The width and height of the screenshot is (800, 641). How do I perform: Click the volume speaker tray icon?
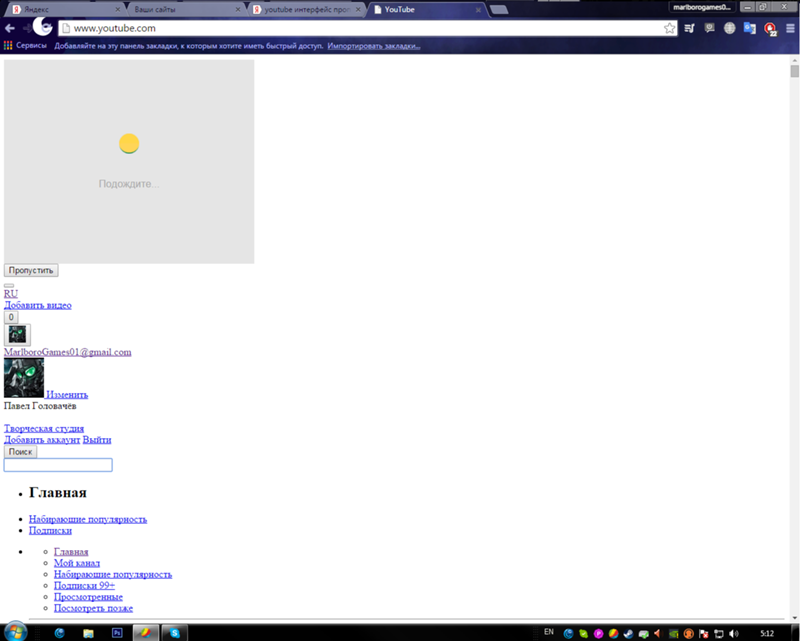point(734,633)
